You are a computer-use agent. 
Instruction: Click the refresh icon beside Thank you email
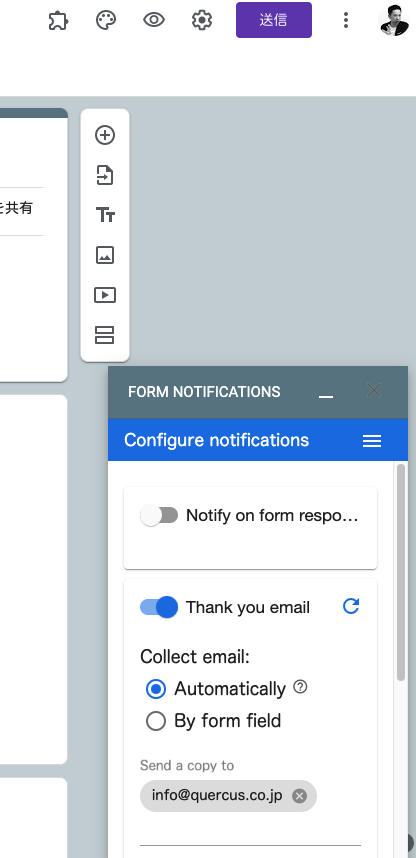pyautogui.click(x=351, y=606)
